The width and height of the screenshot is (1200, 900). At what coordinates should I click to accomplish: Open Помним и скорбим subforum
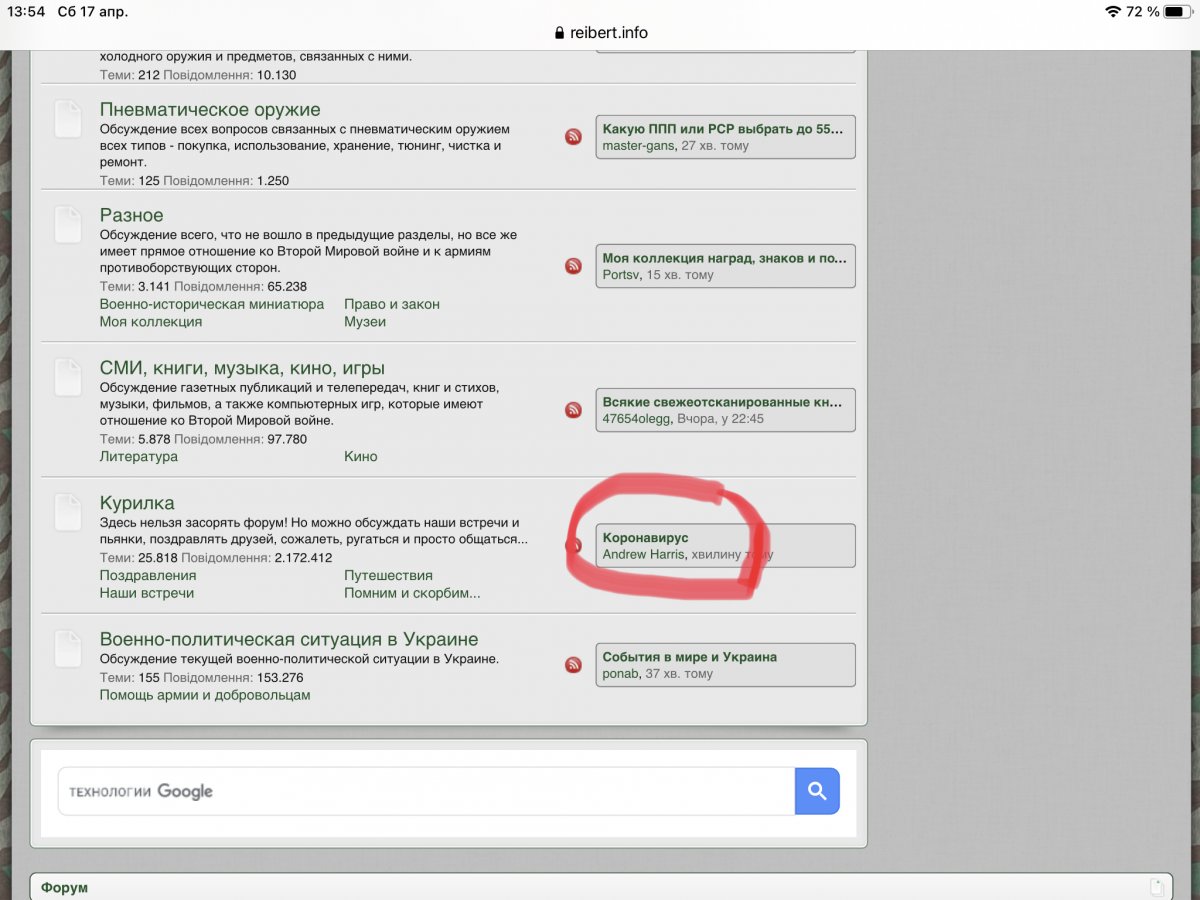click(x=412, y=593)
